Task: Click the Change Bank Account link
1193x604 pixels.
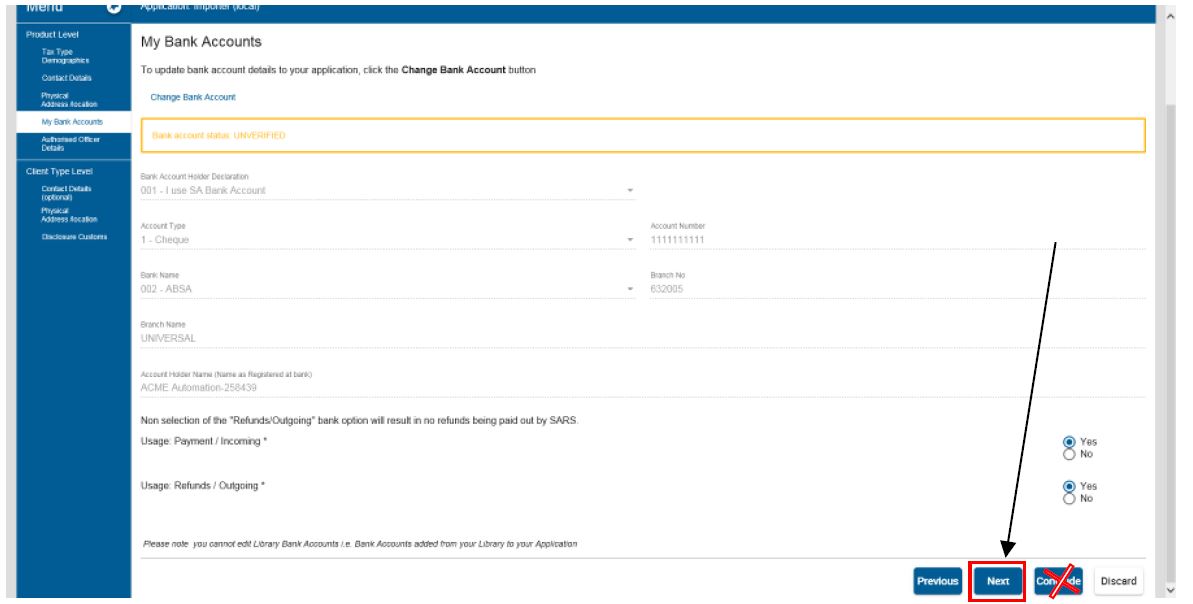Action: [192, 97]
